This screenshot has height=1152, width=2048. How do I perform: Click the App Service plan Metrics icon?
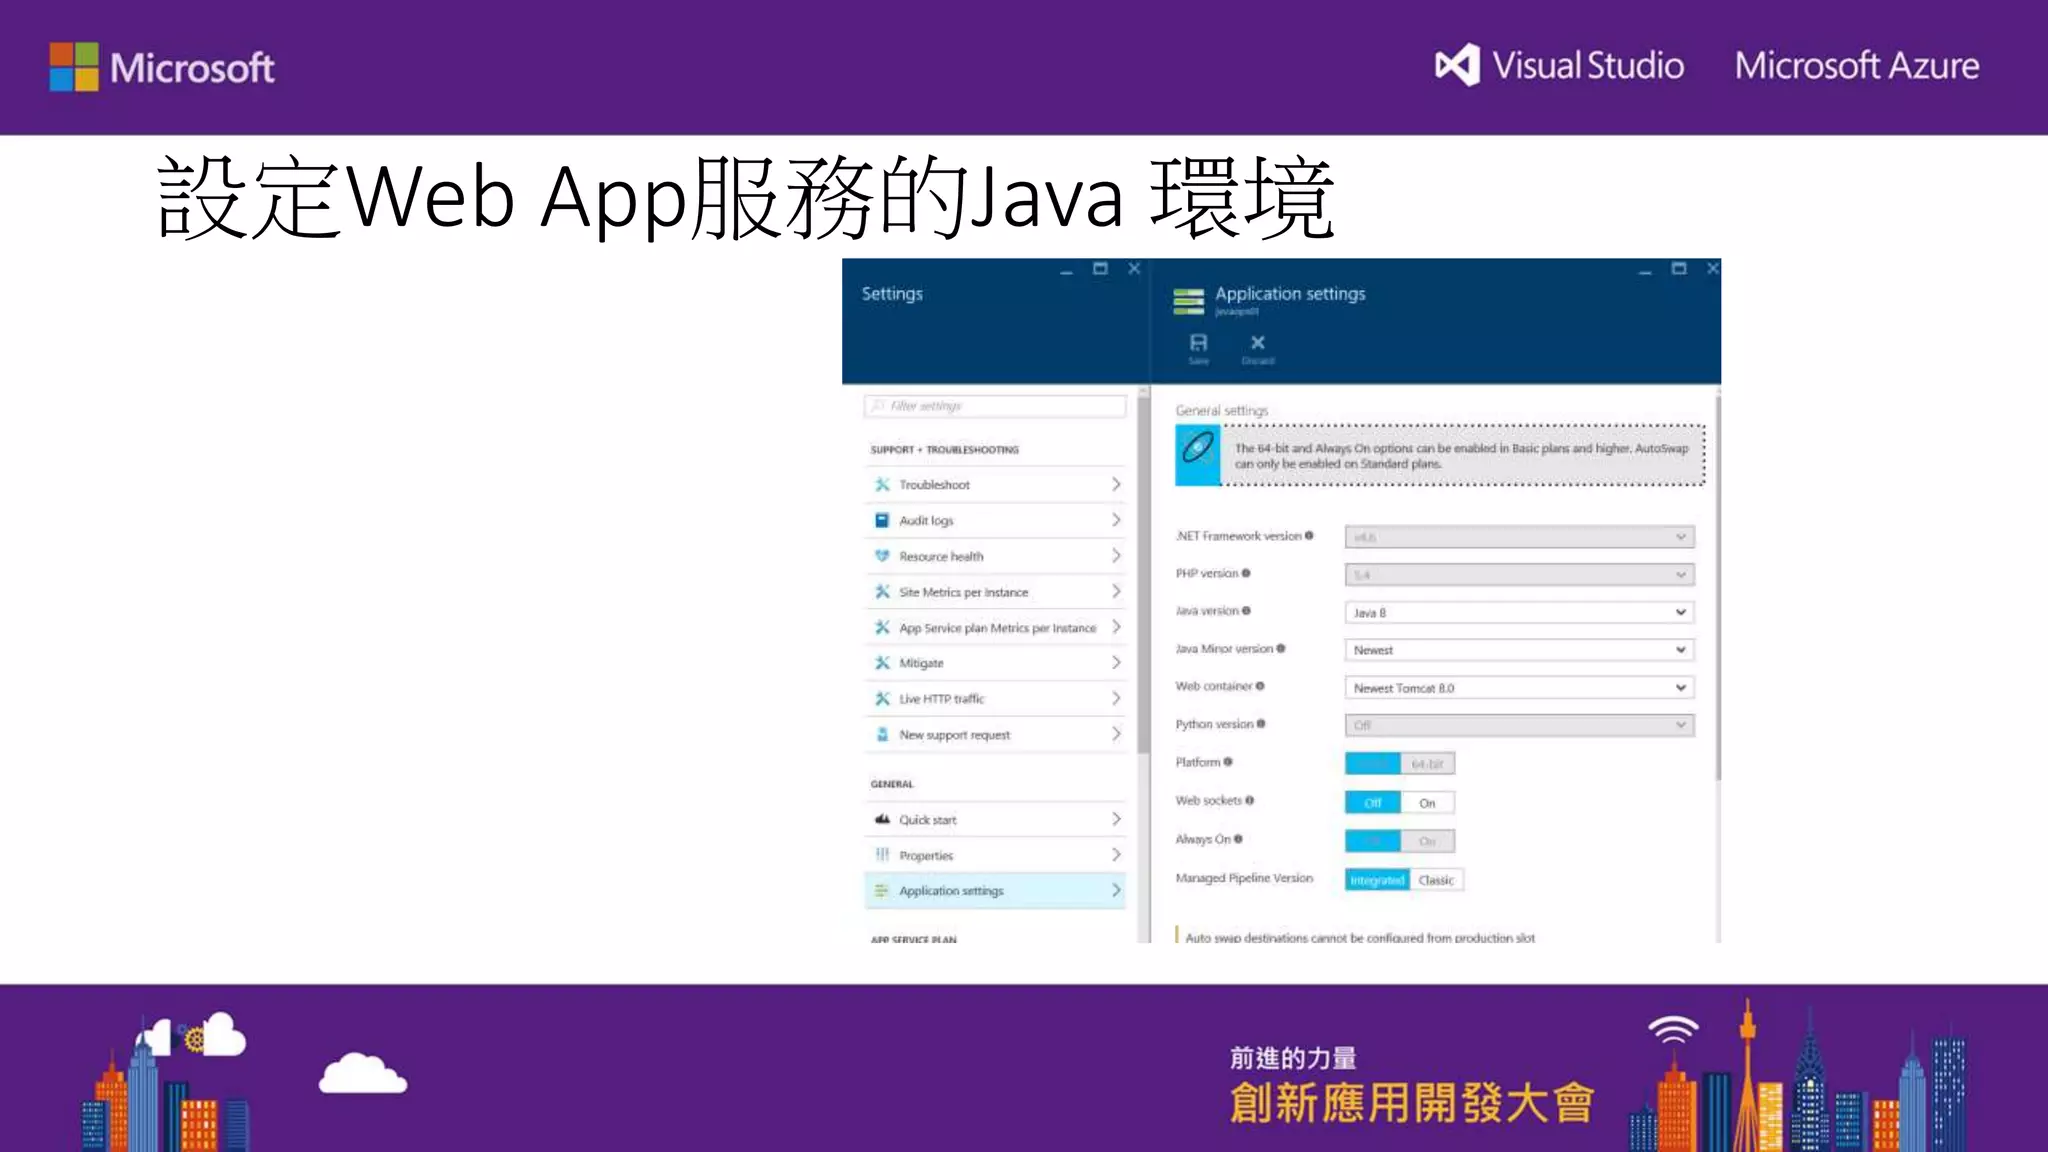882,628
